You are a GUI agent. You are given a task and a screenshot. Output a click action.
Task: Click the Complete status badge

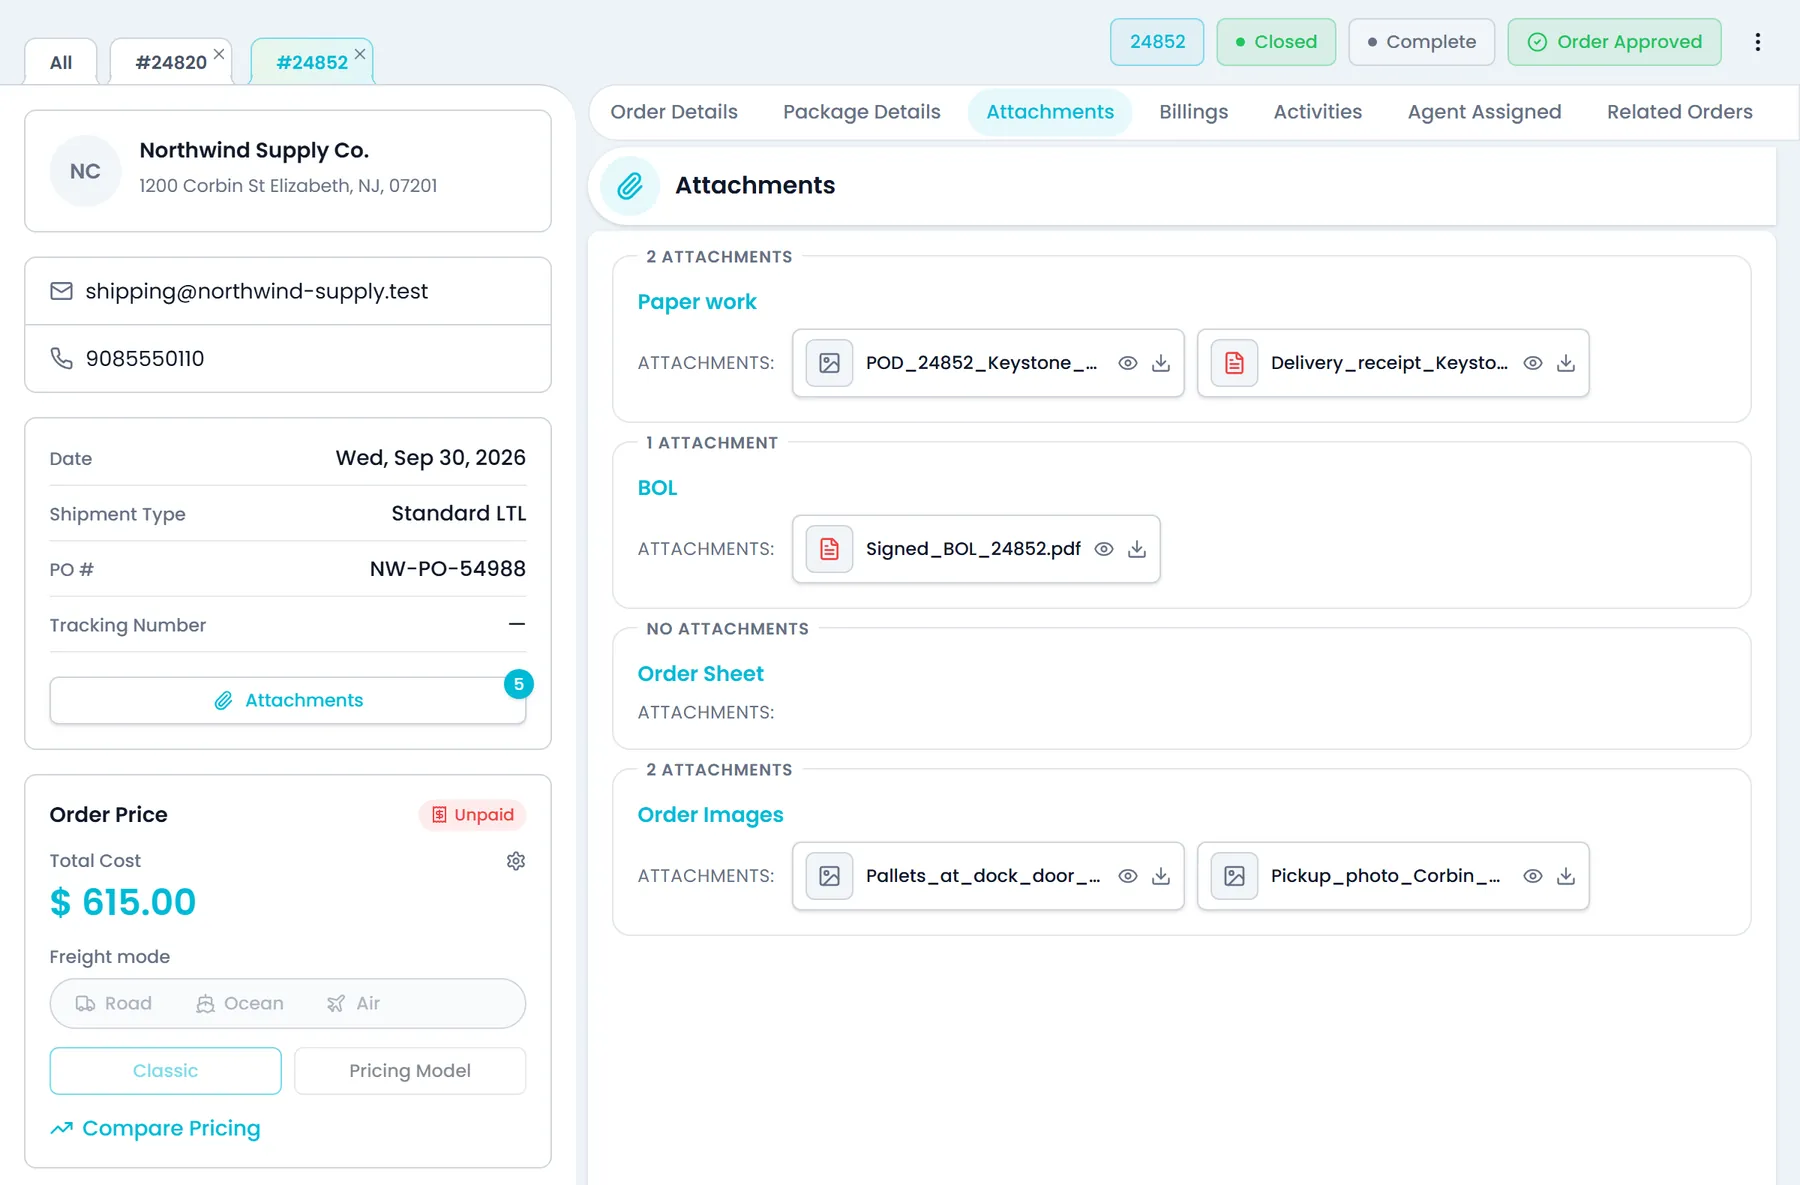click(x=1422, y=42)
